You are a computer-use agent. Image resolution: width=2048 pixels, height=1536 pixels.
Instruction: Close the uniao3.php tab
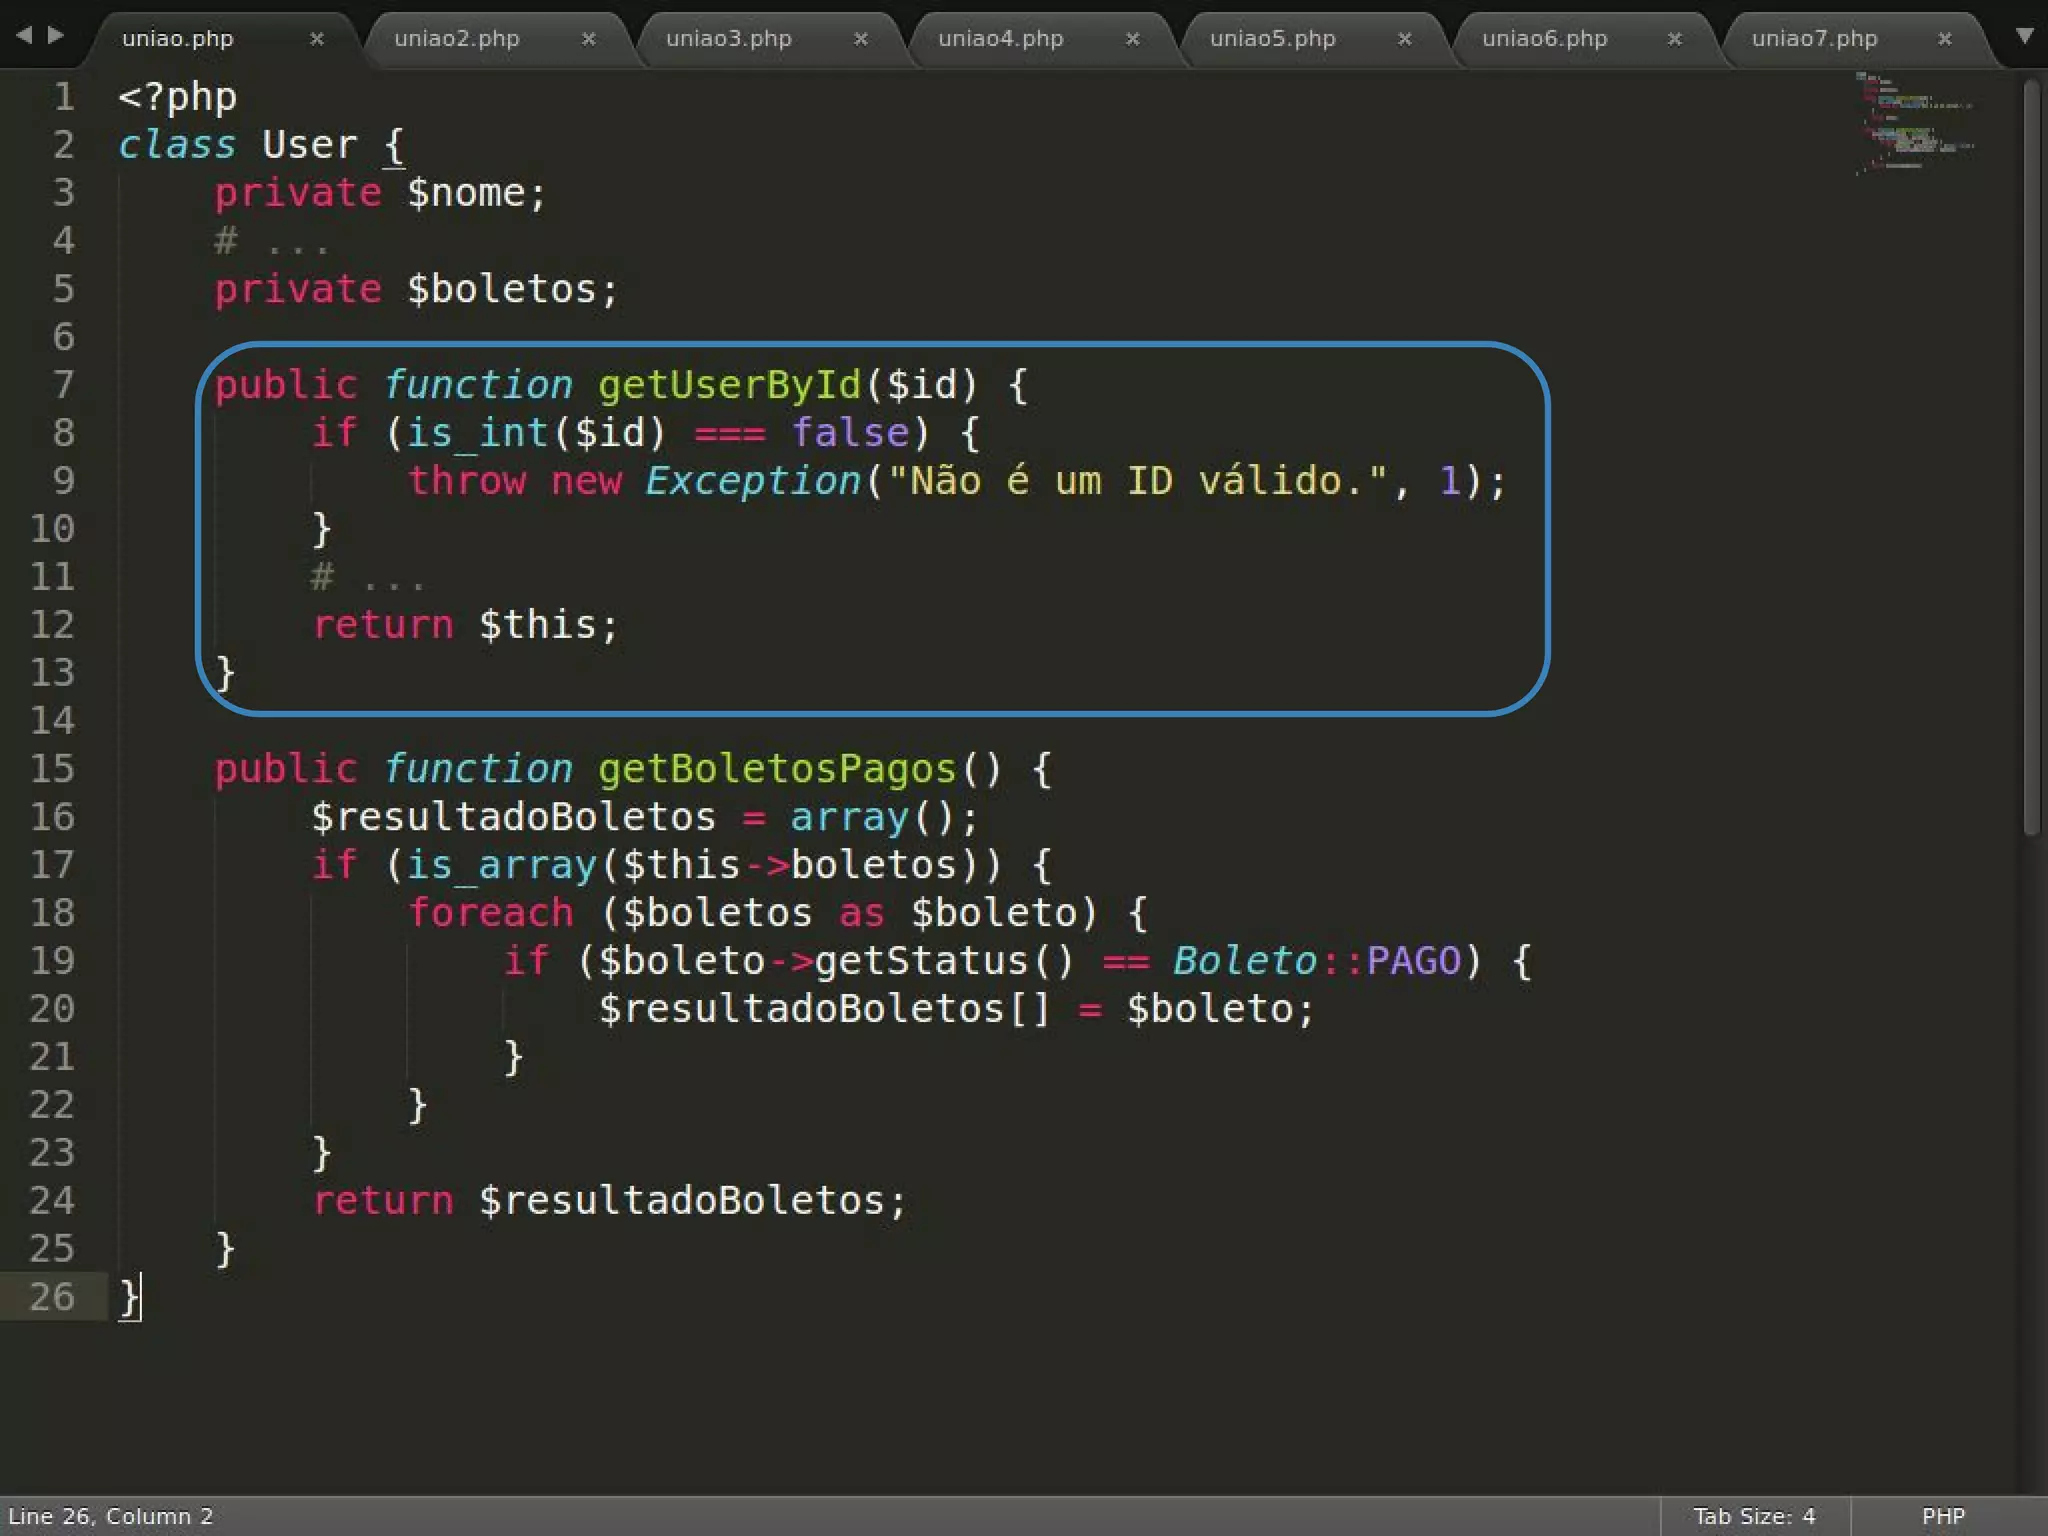tap(860, 39)
